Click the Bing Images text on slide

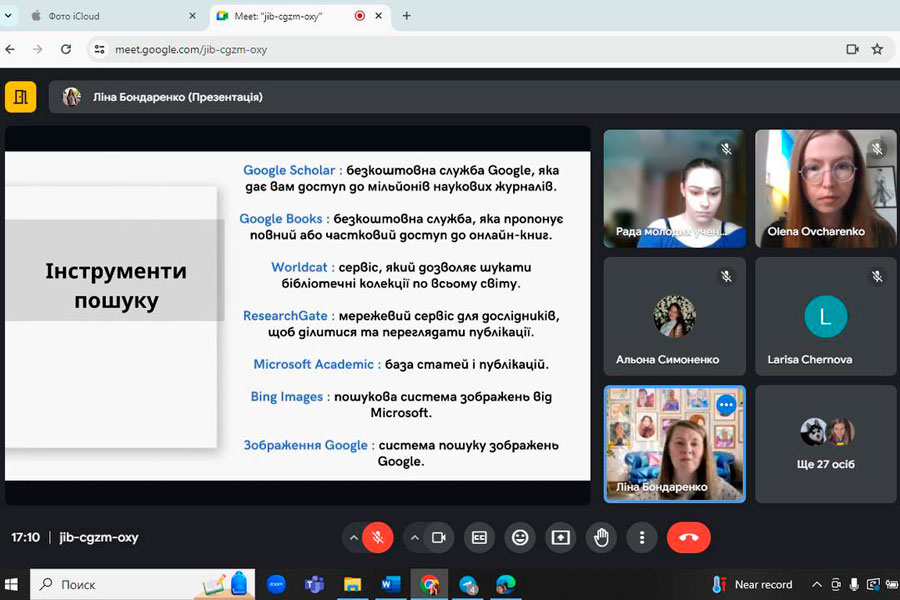pos(287,396)
